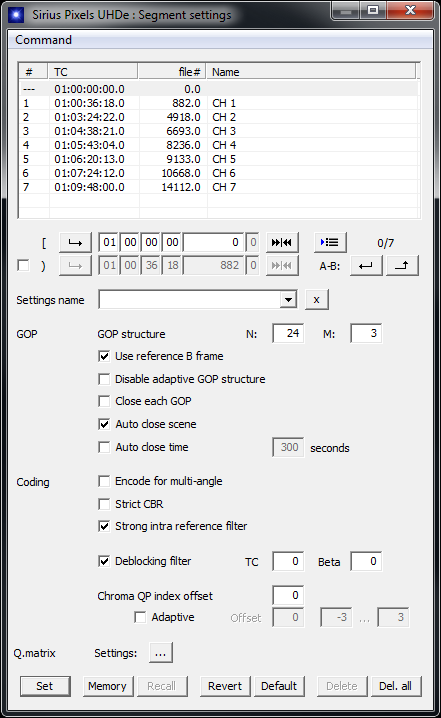The width and height of the screenshot is (441, 718).
Task: Click the Deblocking Beta input field
Action: tap(366, 561)
